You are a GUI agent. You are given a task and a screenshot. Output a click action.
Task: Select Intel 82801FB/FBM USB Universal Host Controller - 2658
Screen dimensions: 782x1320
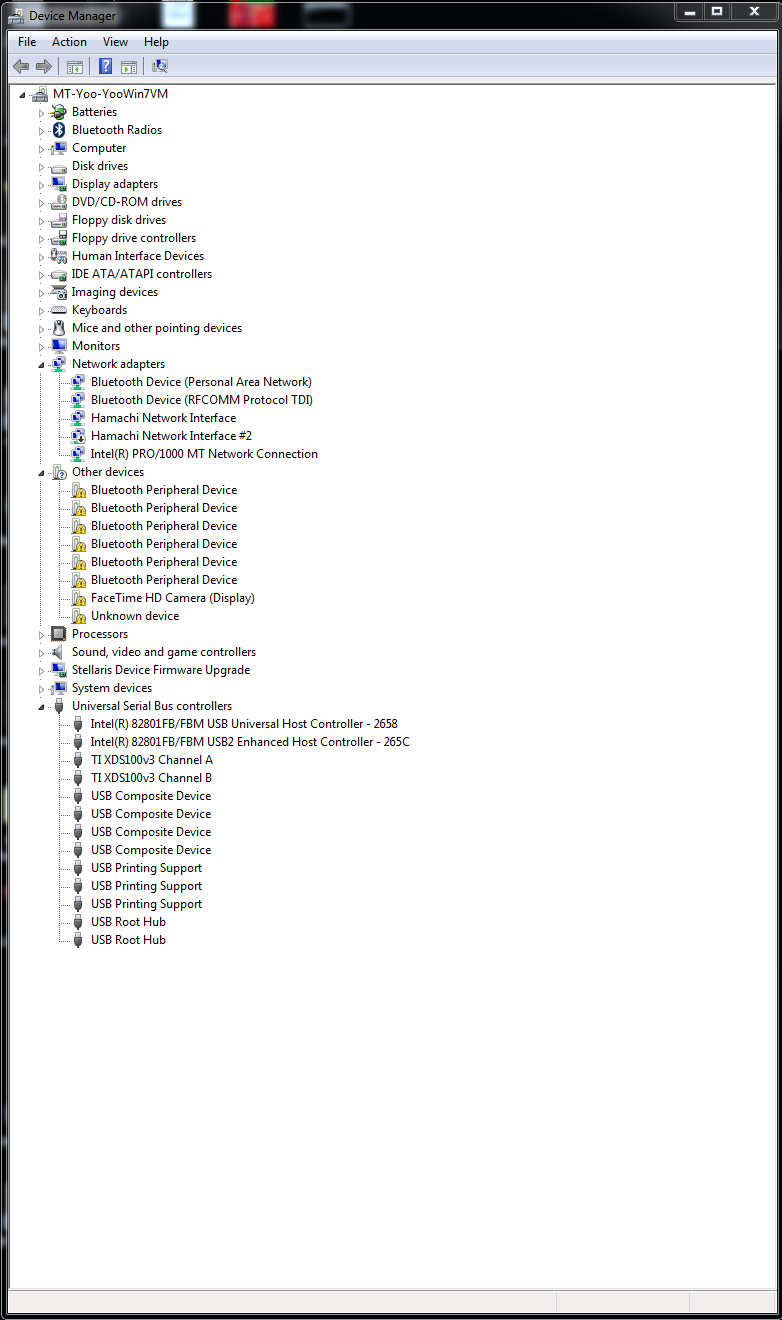point(244,724)
